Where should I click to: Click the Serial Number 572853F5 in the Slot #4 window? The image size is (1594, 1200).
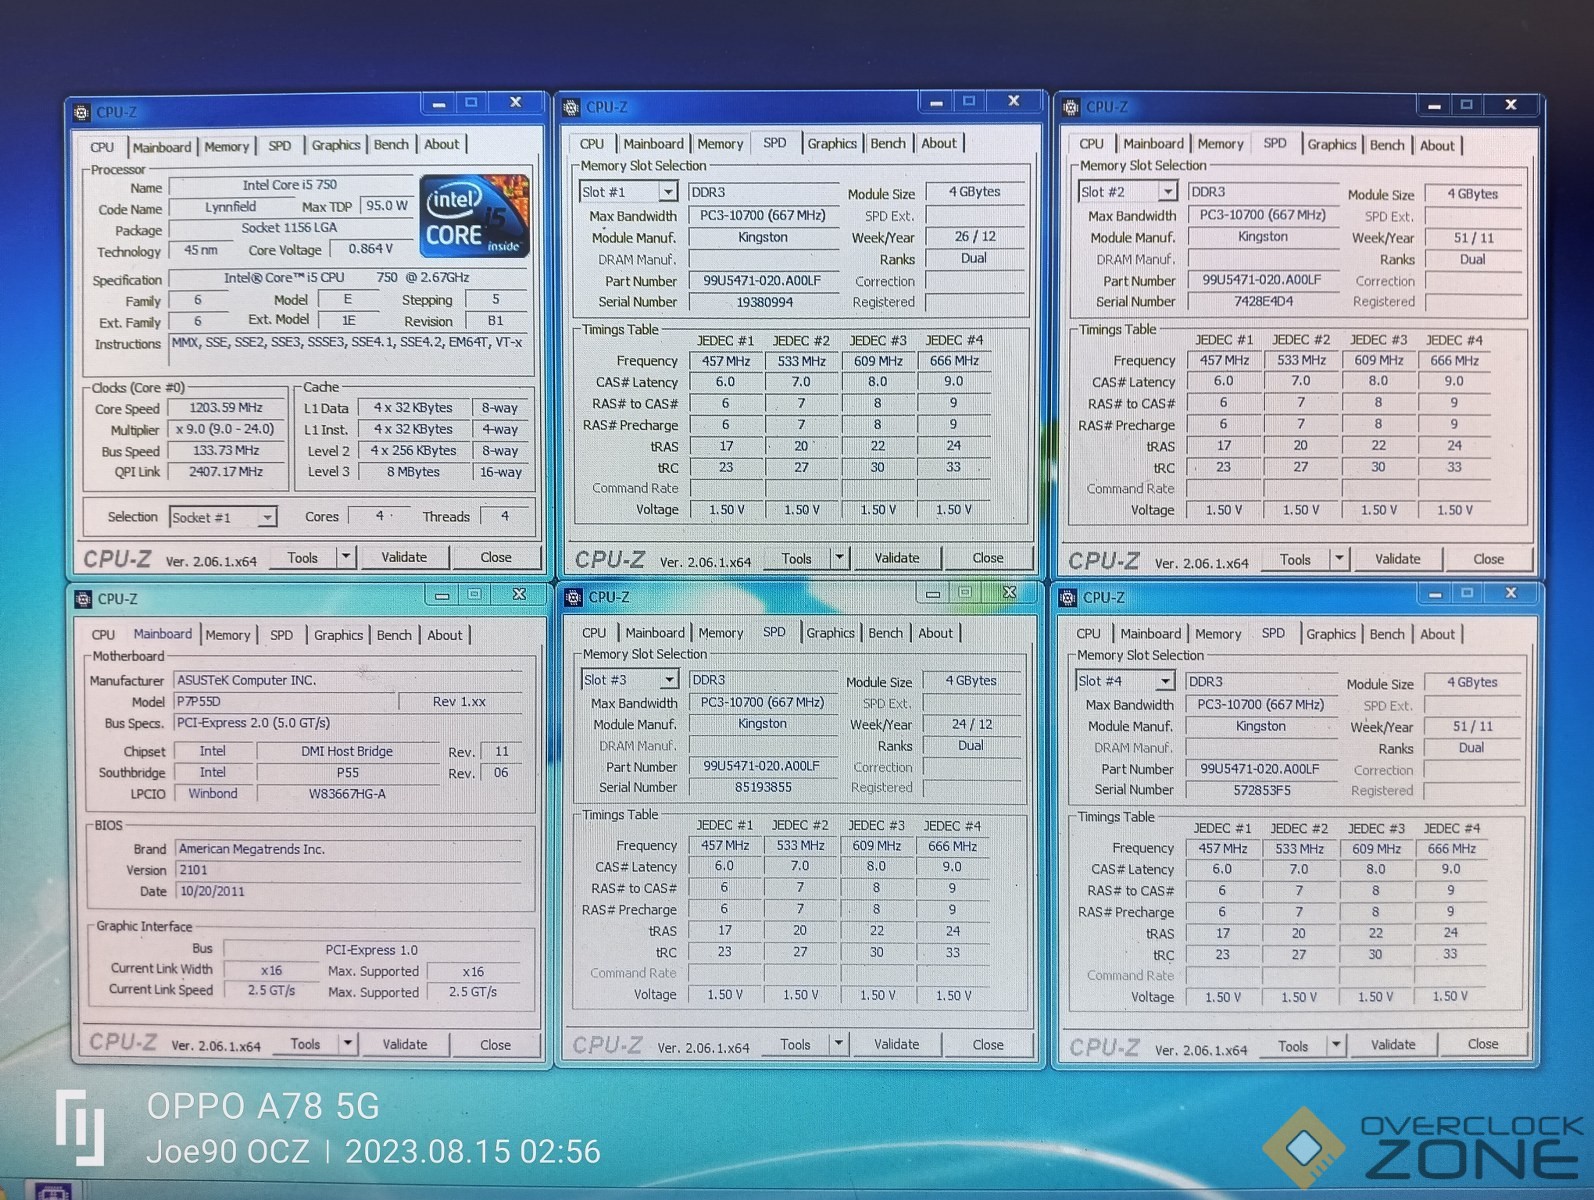tap(1261, 790)
